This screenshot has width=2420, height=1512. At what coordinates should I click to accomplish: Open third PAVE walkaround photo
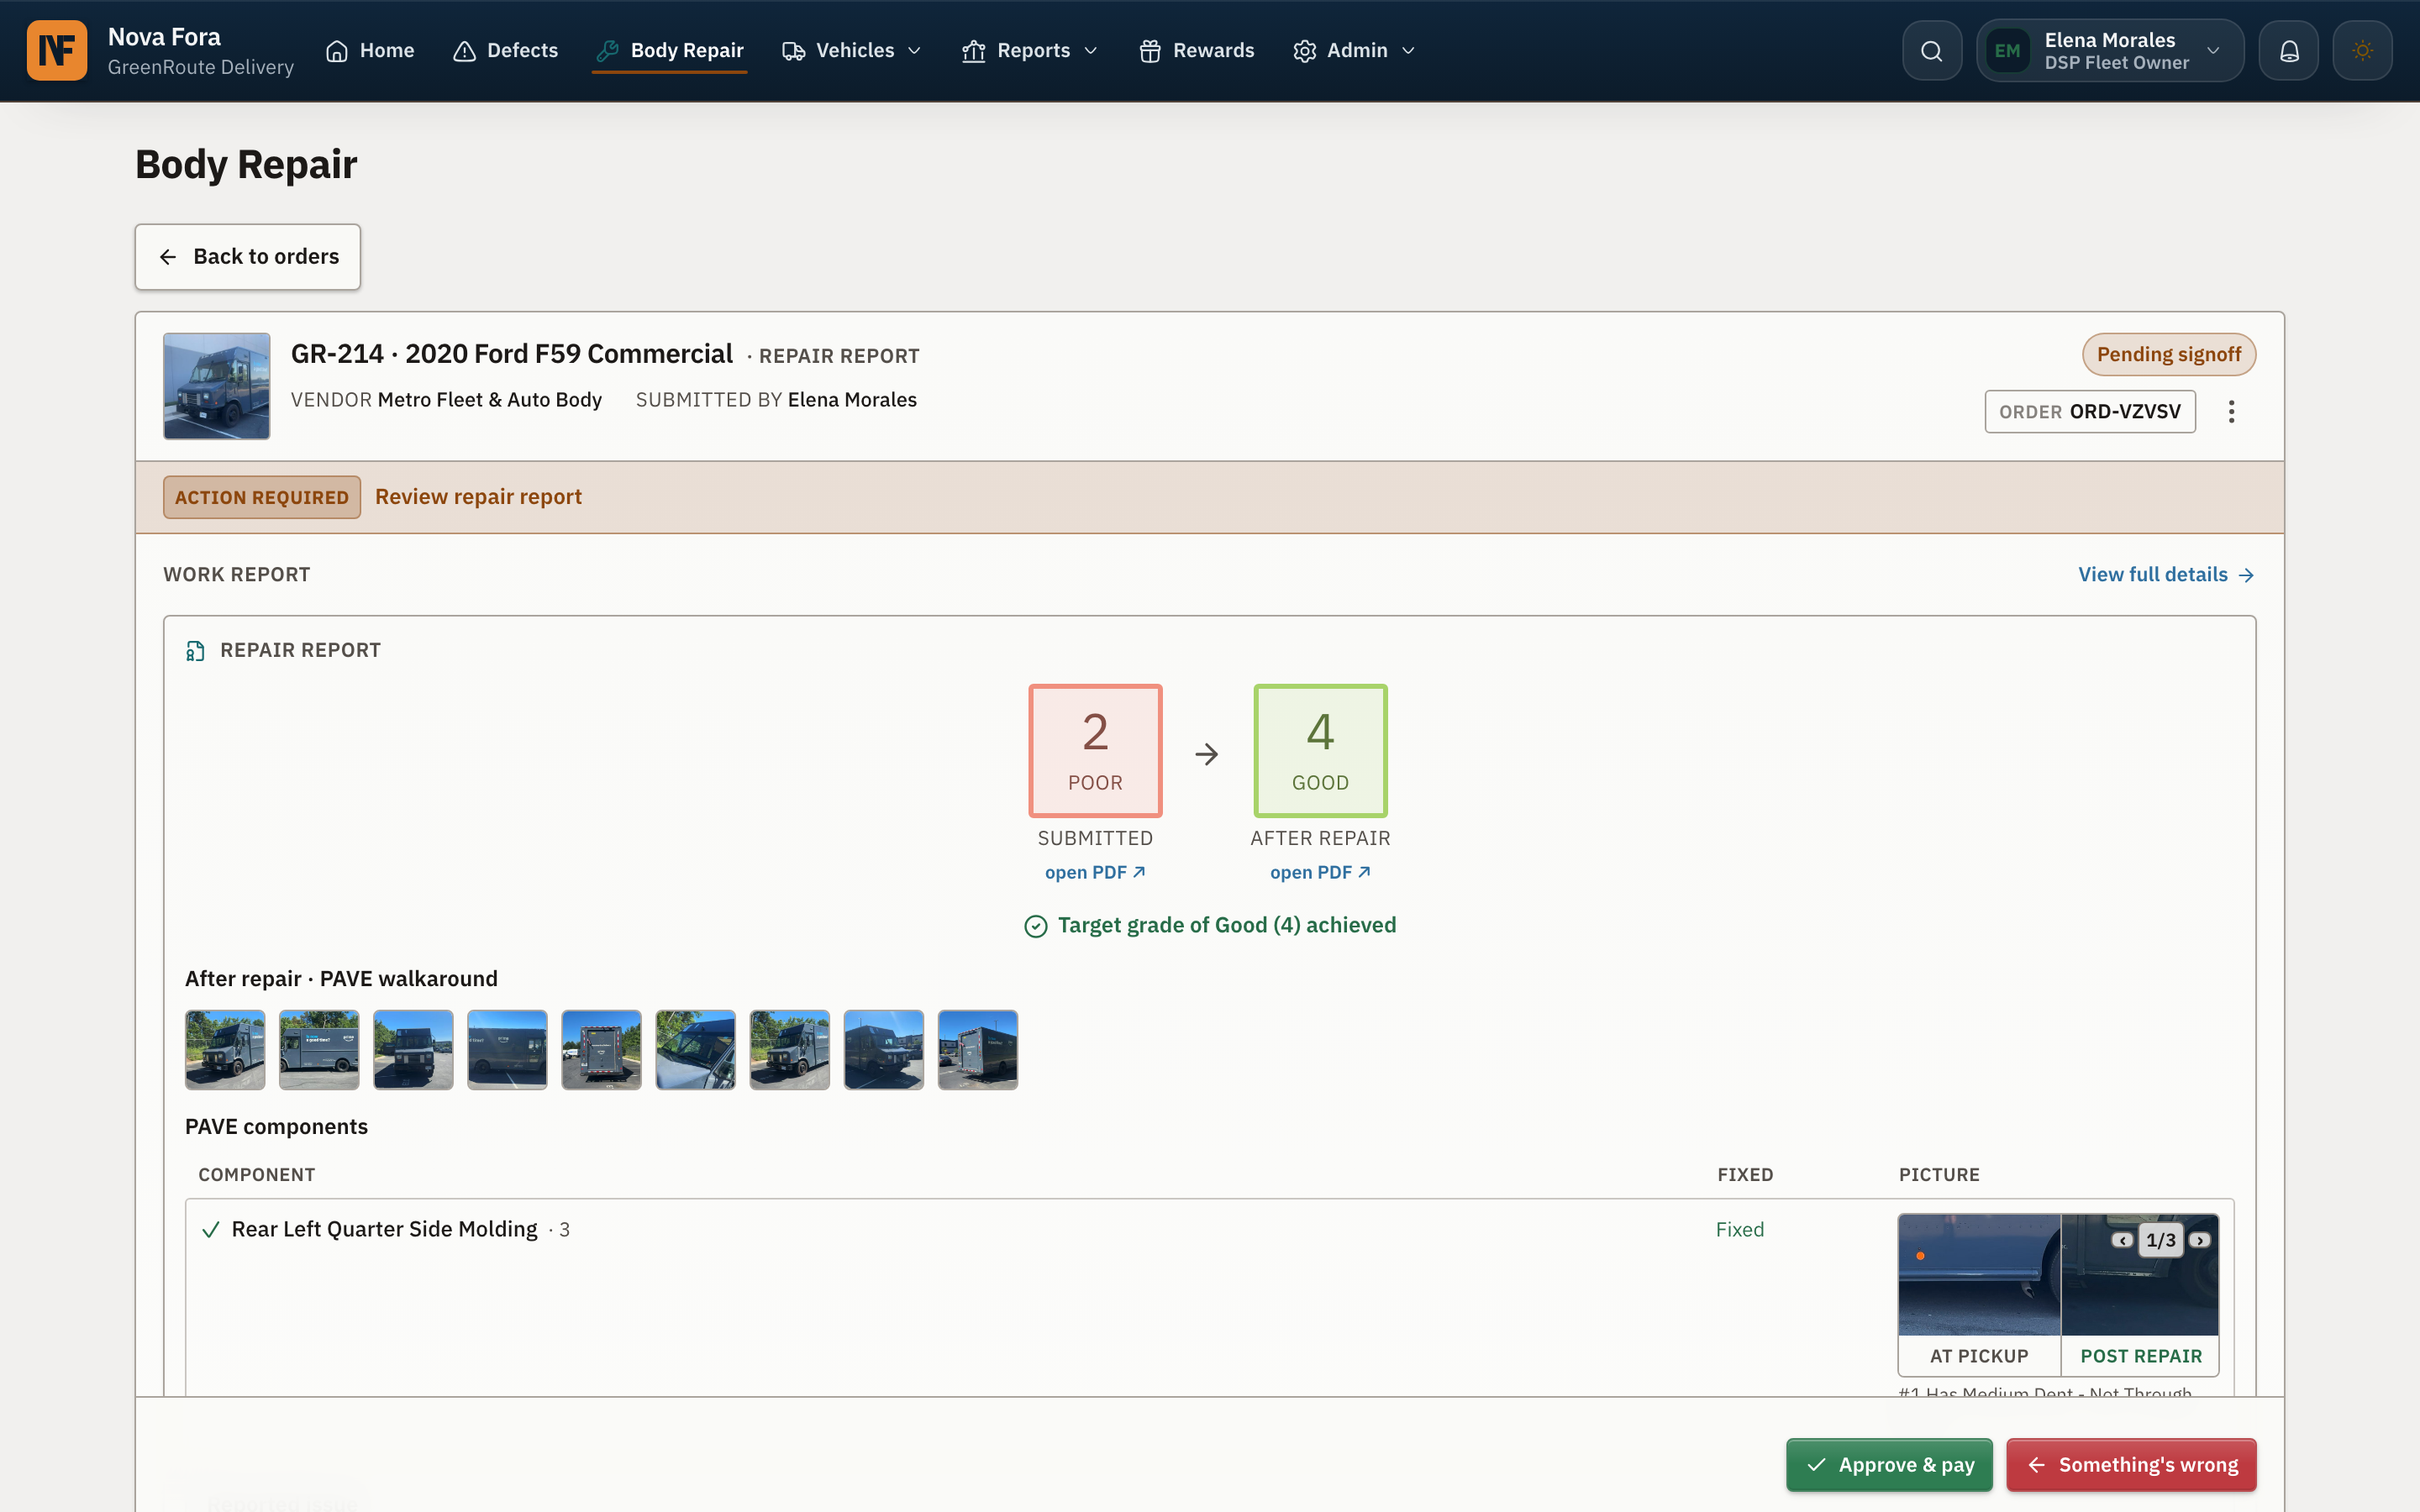413,1050
